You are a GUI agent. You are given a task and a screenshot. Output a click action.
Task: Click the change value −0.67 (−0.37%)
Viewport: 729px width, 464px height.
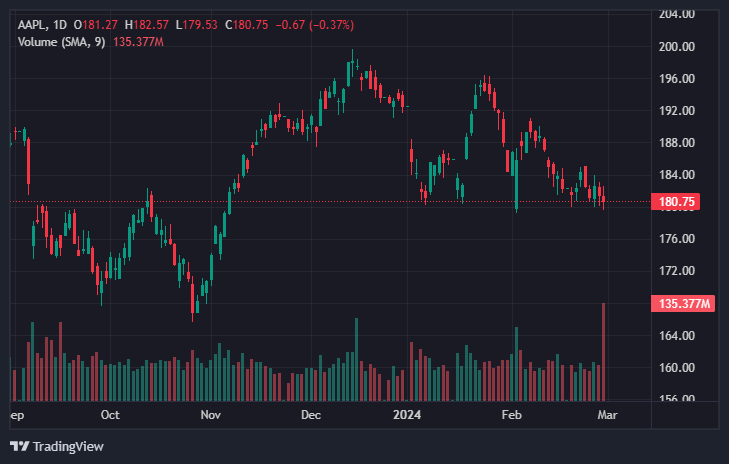[x=315, y=25]
